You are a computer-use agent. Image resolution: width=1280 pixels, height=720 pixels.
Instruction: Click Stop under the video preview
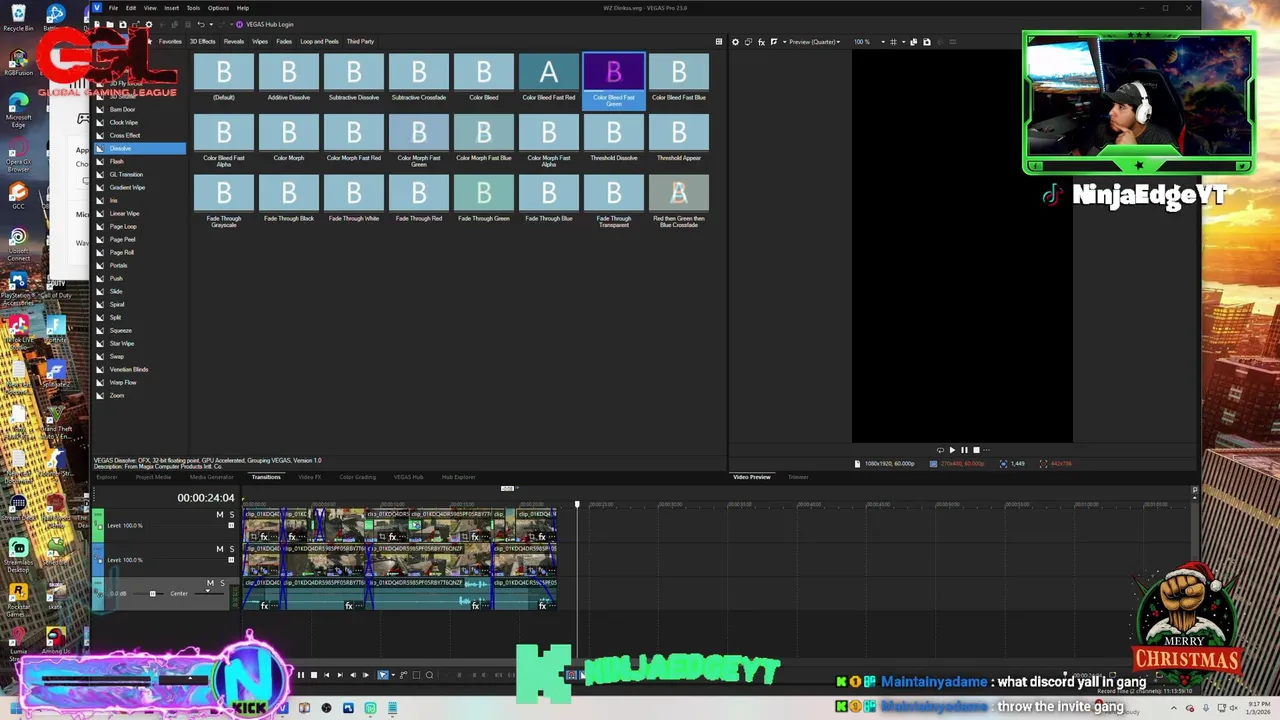click(x=976, y=450)
